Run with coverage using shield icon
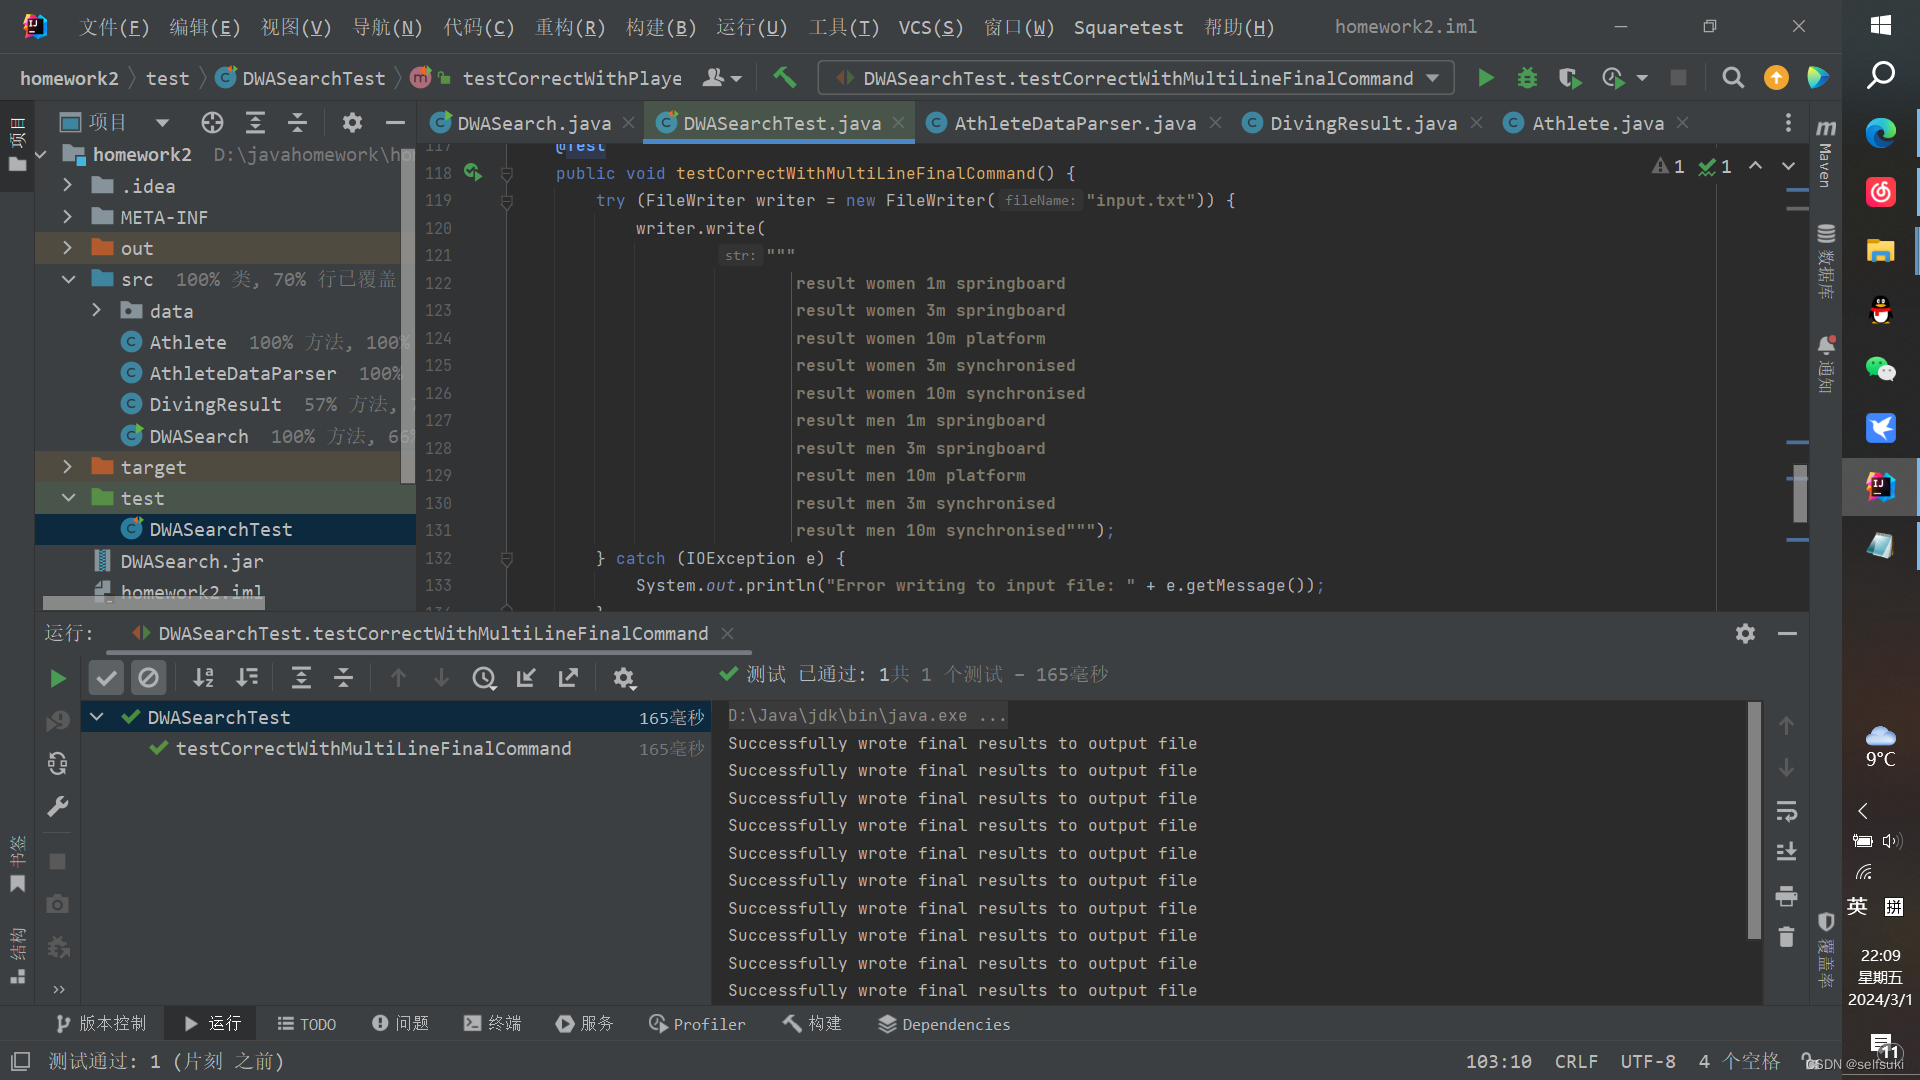This screenshot has width=1920, height=1080. [x=1569, y=78]
